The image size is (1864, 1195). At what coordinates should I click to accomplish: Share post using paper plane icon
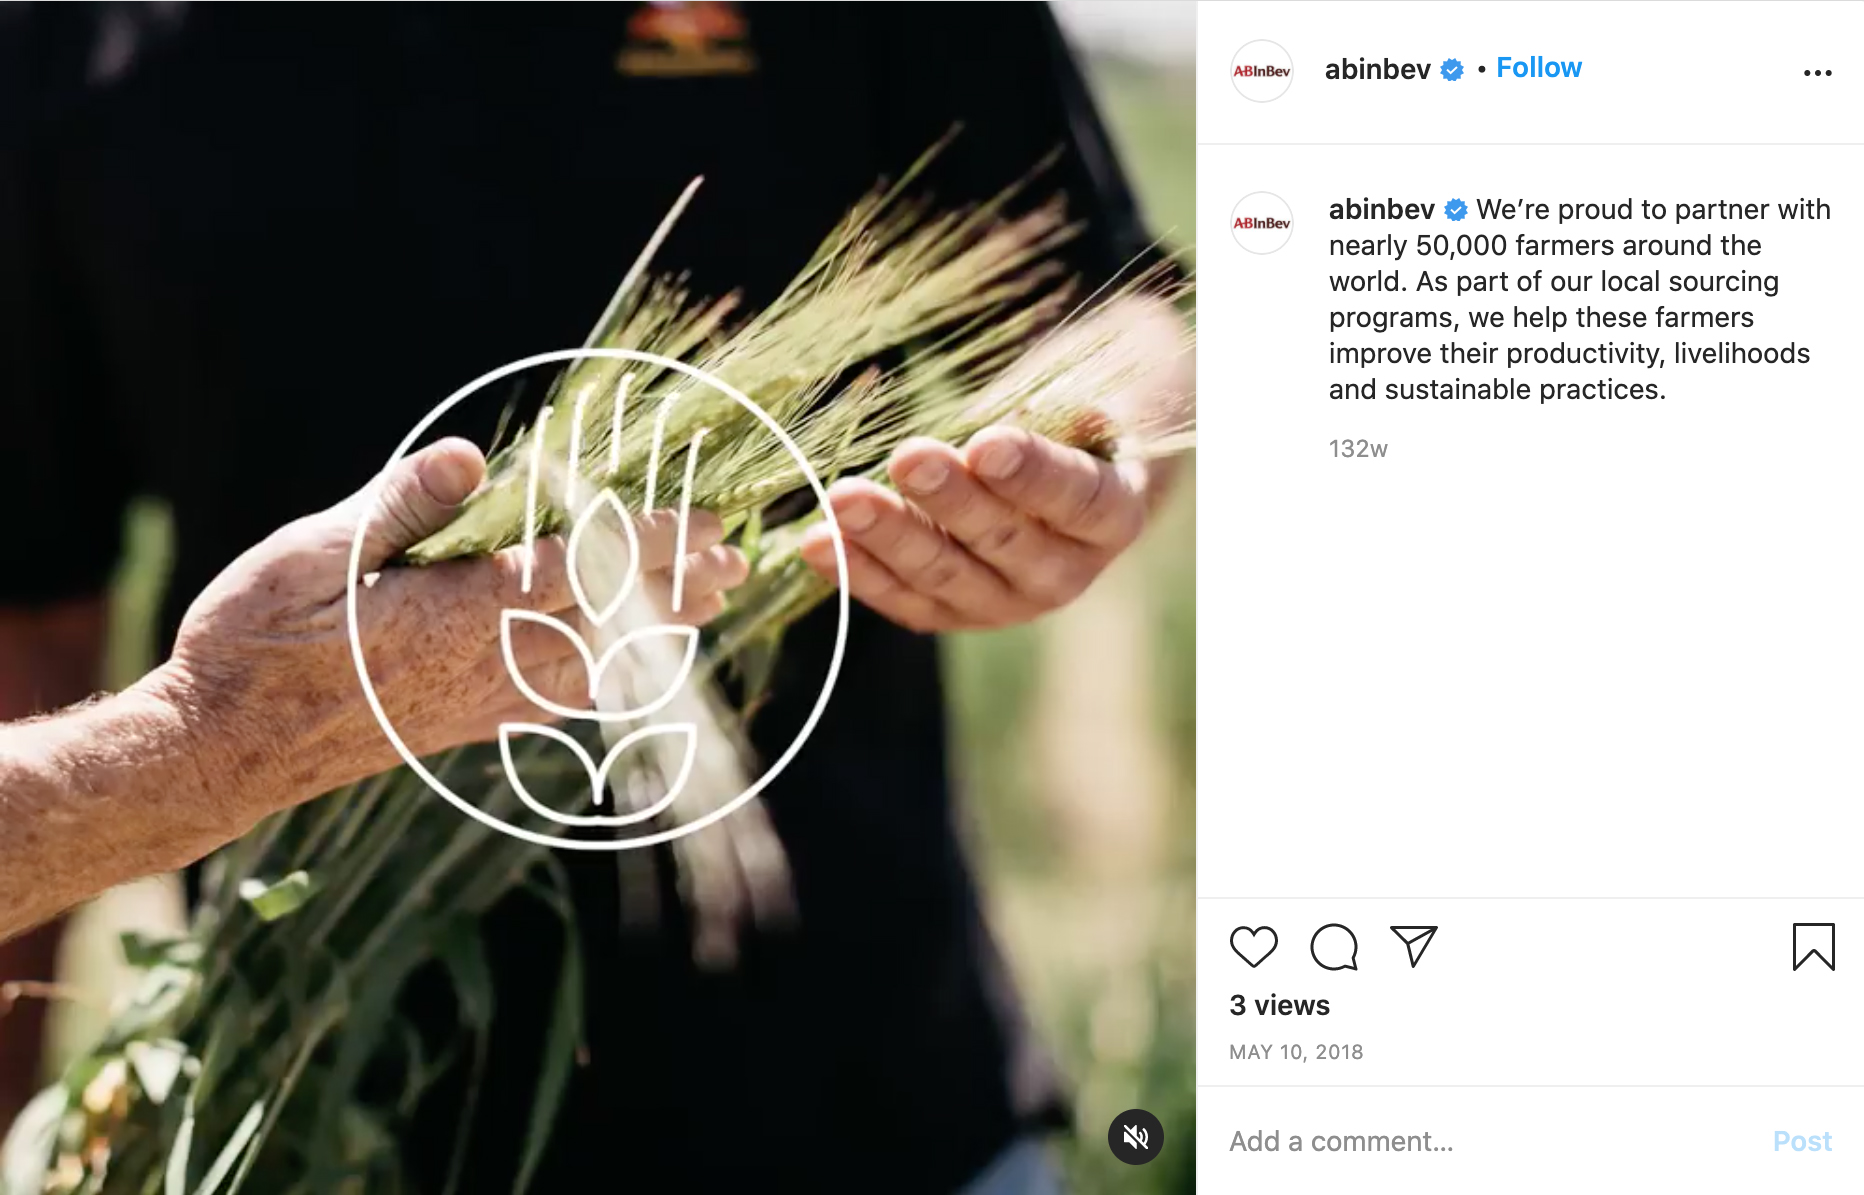1414,946
